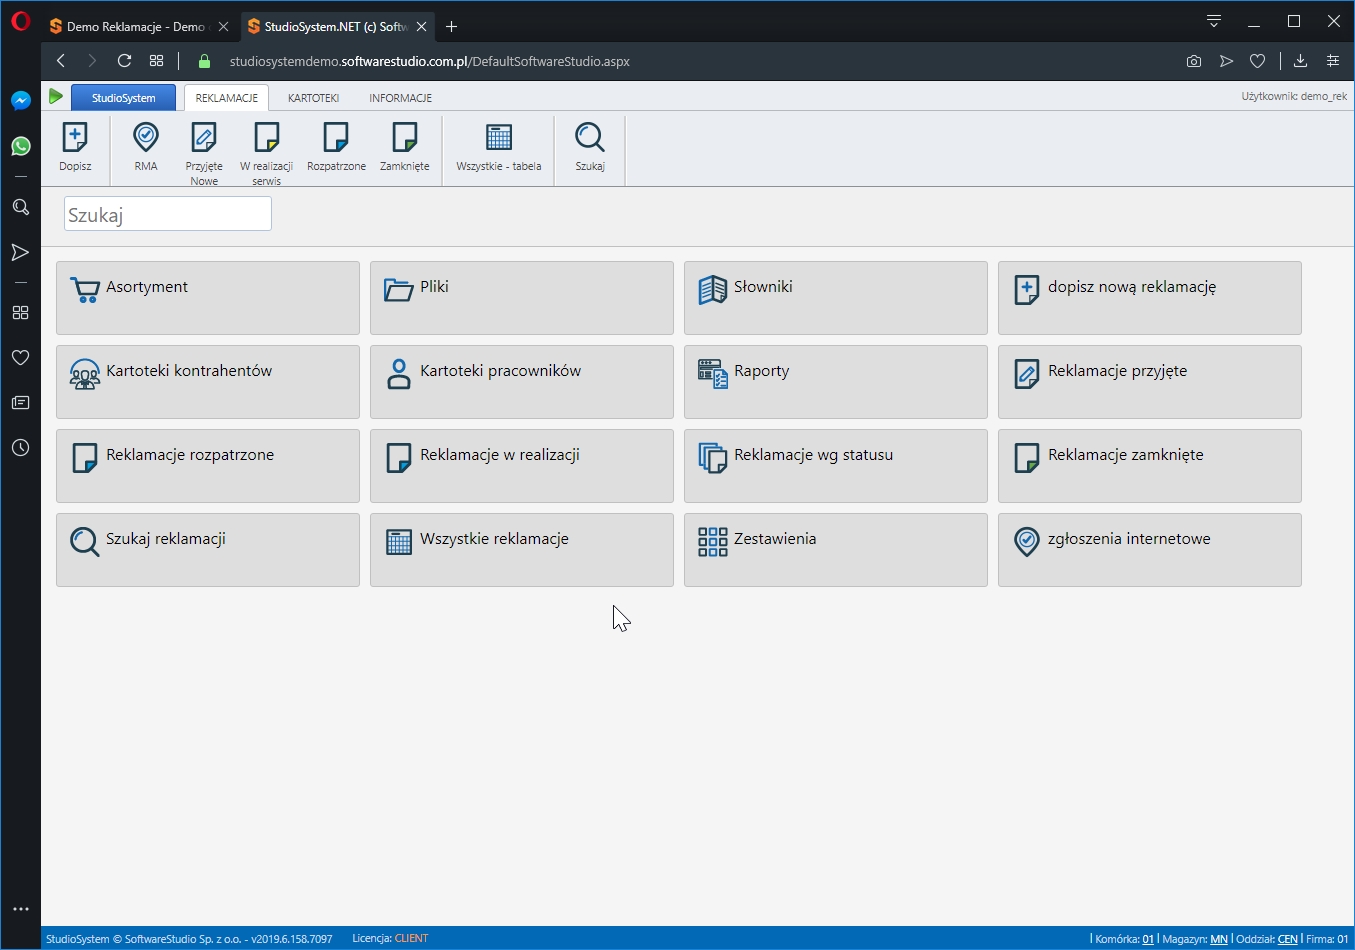Open the Raporty tile
The width and height of the screenshot is (1355, 950).
click(x=835, y=382)
